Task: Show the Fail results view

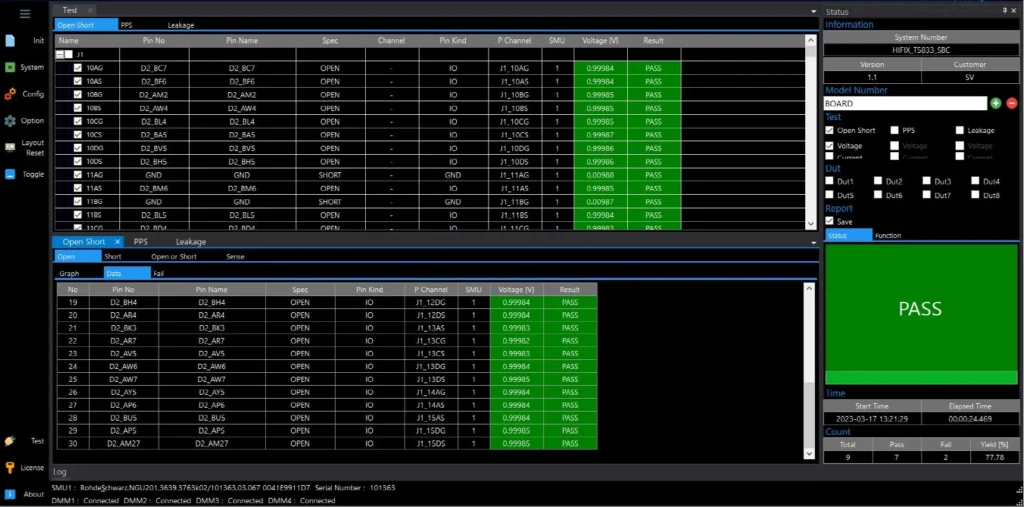Action: click(159, 273)
